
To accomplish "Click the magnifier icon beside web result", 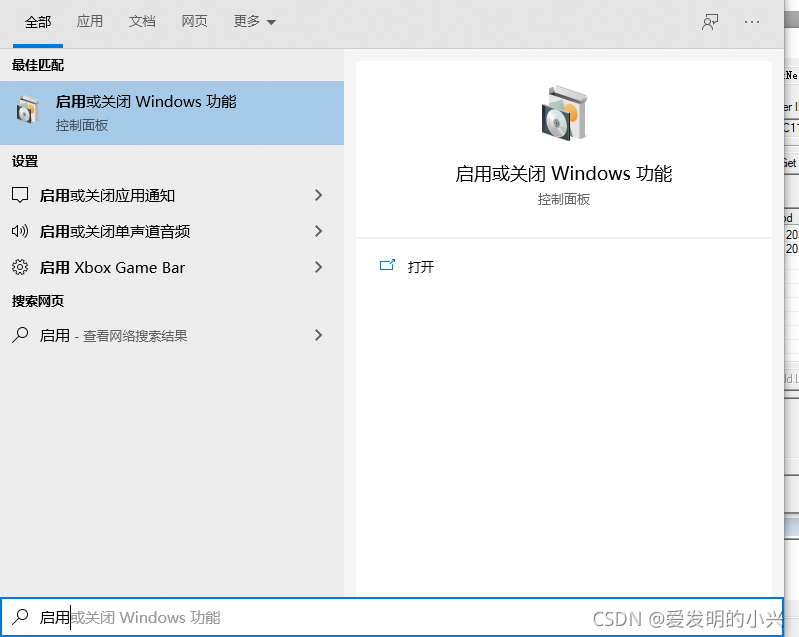I will point(20,335).
